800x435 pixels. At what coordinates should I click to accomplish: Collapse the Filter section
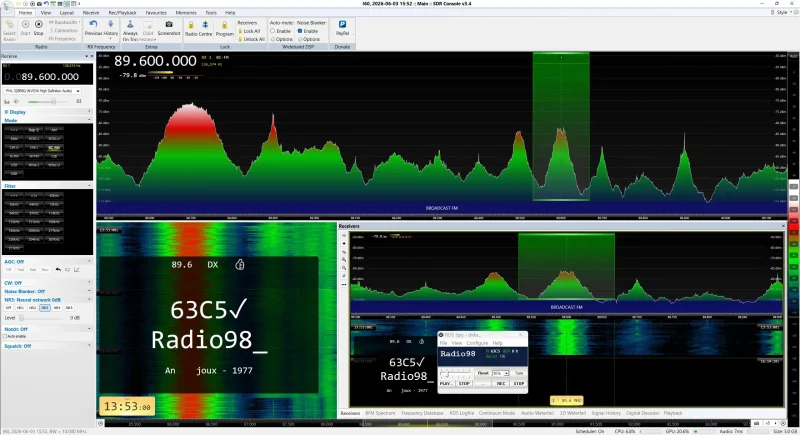click(x=90, y=186)
